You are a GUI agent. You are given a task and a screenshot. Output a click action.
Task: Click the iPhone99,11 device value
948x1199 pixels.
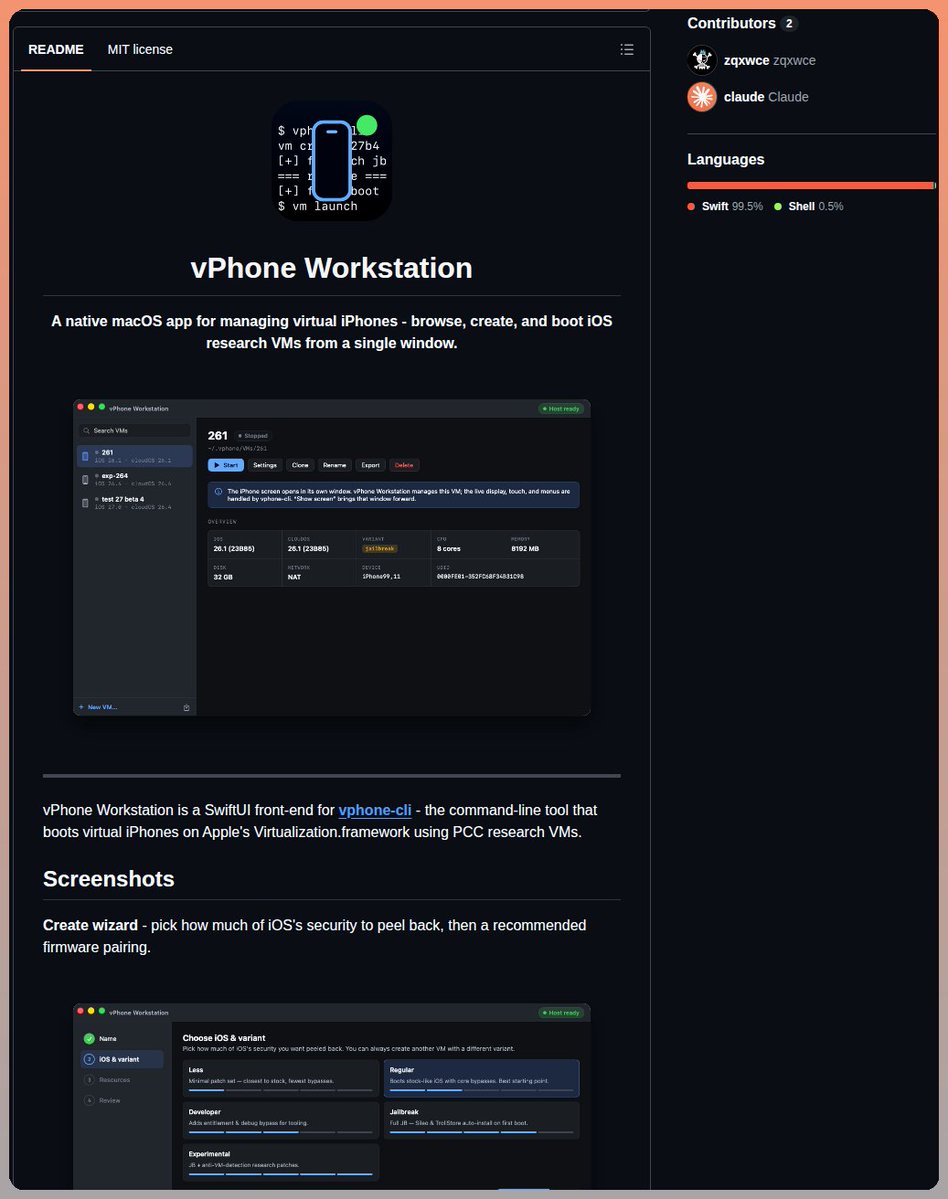pos(381,577)
